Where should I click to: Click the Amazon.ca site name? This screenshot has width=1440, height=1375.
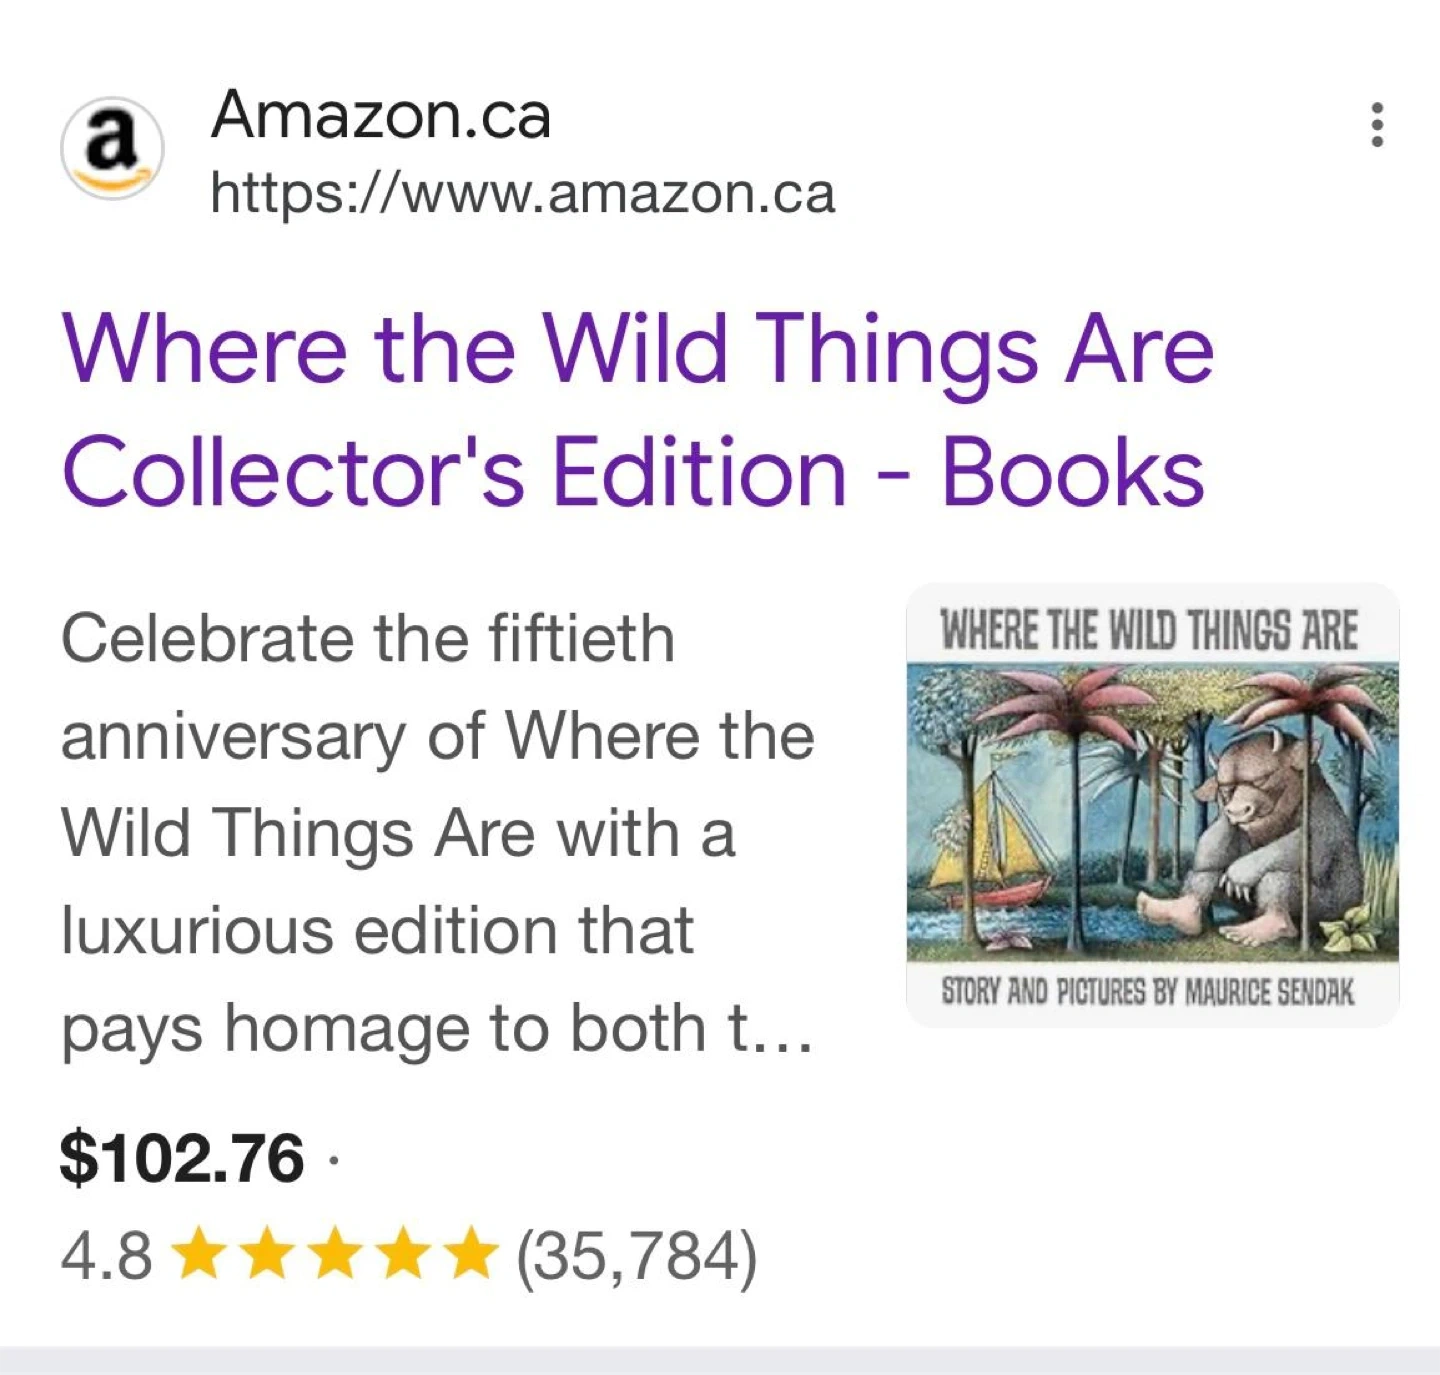click(381, 116)
